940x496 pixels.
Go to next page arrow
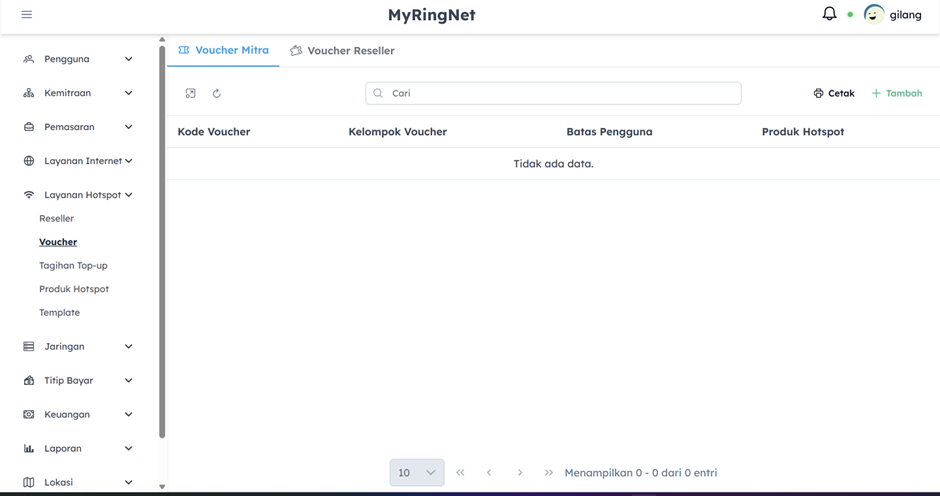tap(520, 473)
